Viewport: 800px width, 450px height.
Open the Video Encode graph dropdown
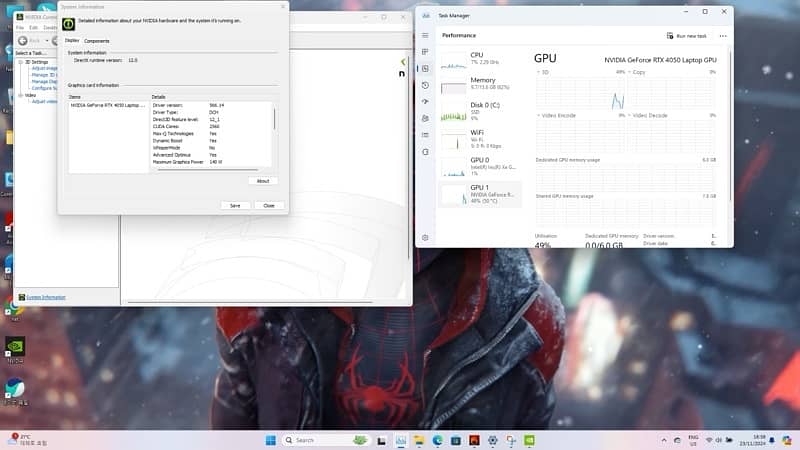tap(541, 115)
